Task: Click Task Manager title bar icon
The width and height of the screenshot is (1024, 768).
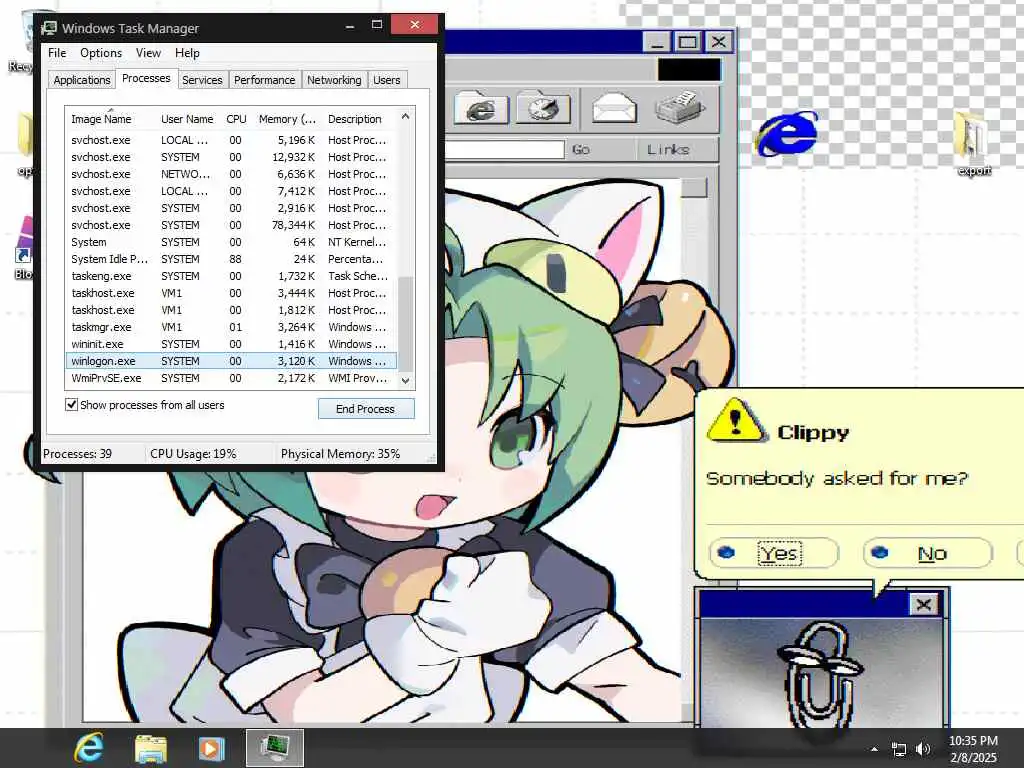Action: [49, 28]
